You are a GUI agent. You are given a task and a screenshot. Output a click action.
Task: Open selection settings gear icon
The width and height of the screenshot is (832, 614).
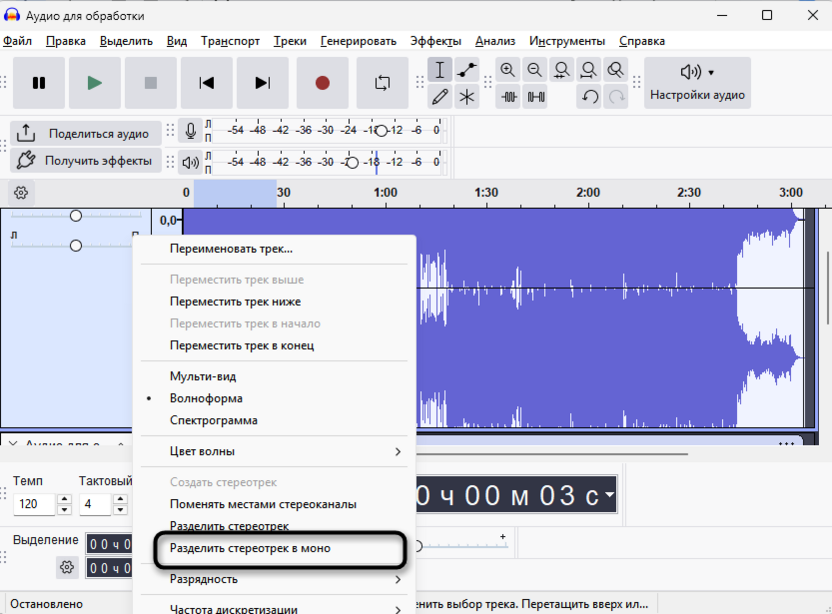click(x=67, y=567)
